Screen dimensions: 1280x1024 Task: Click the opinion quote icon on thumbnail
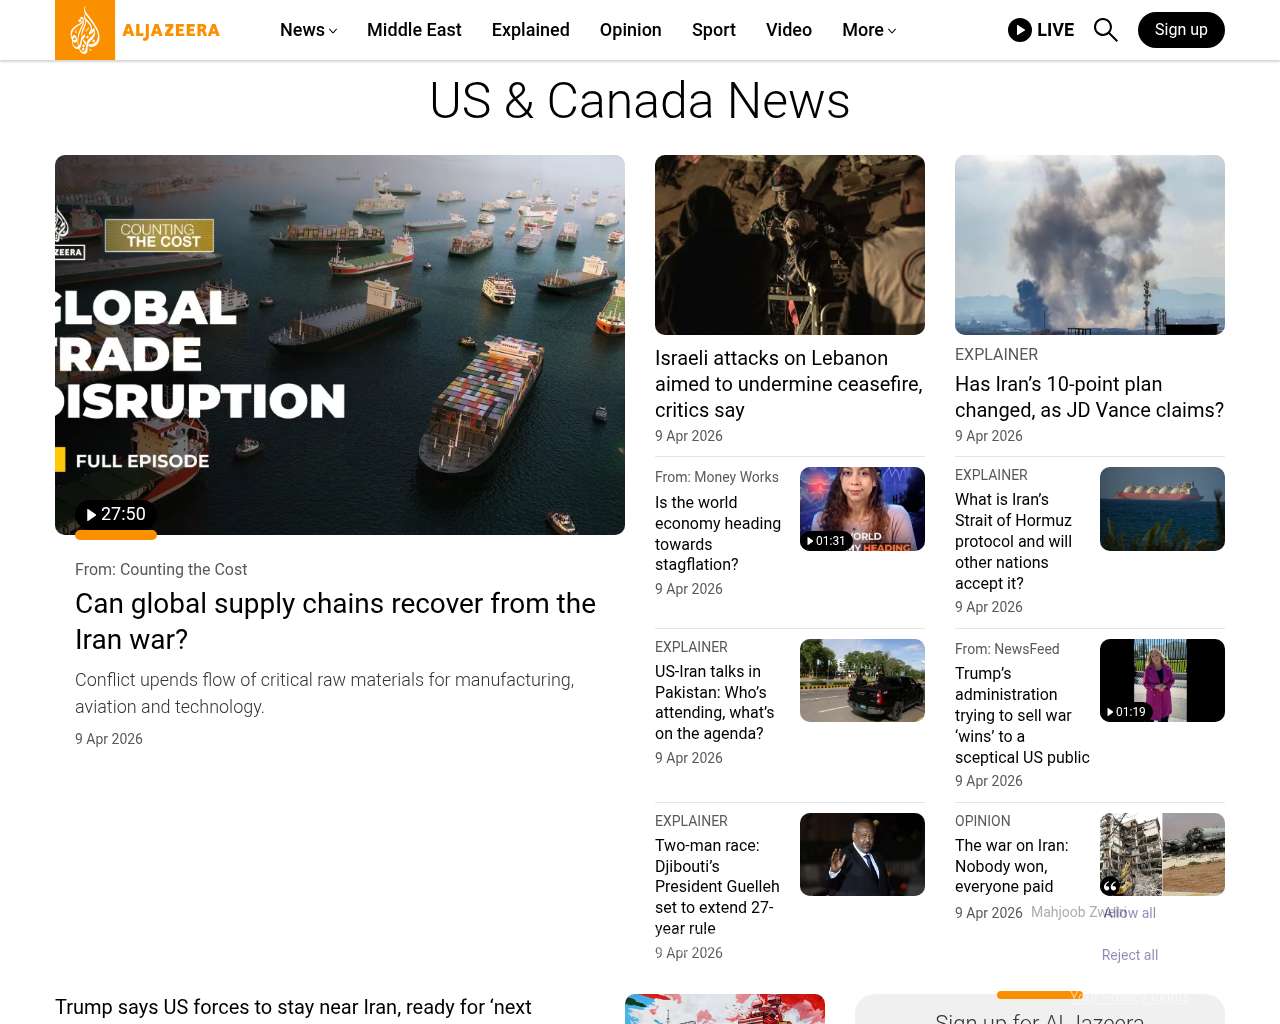tap(1110, 886)
